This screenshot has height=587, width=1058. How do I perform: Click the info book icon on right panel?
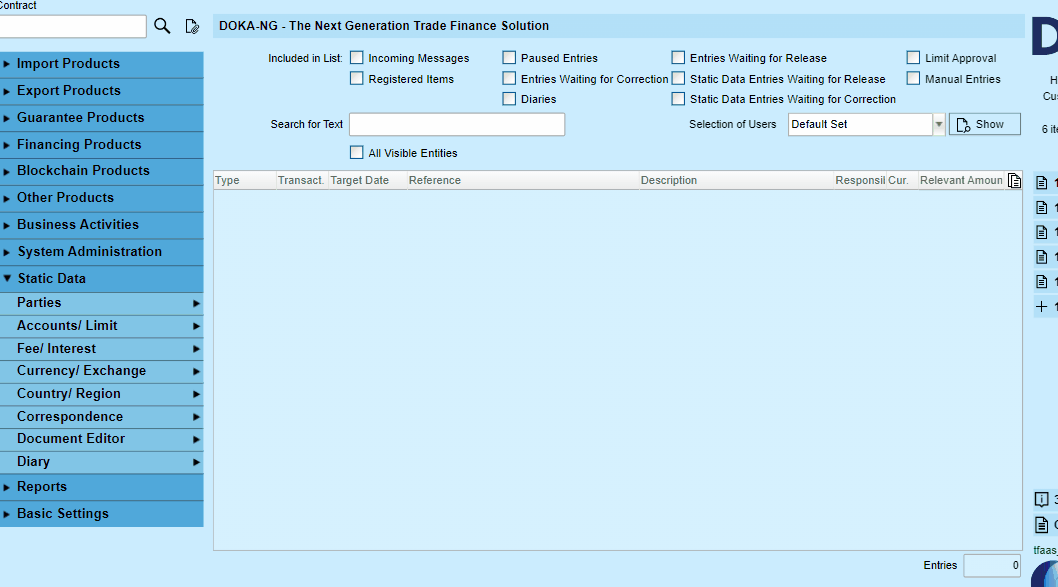(1041, 499)
